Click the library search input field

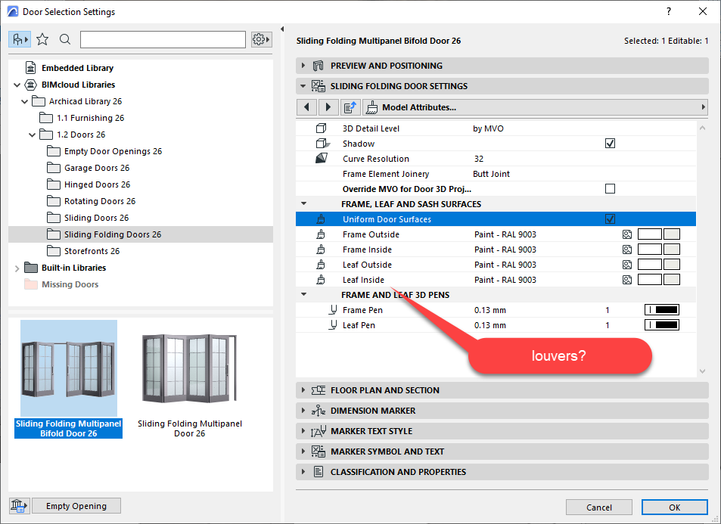163,40
